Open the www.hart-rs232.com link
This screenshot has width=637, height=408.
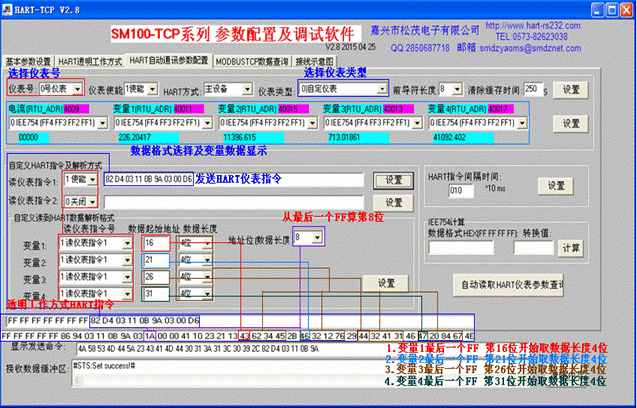(x=533, y=26)
